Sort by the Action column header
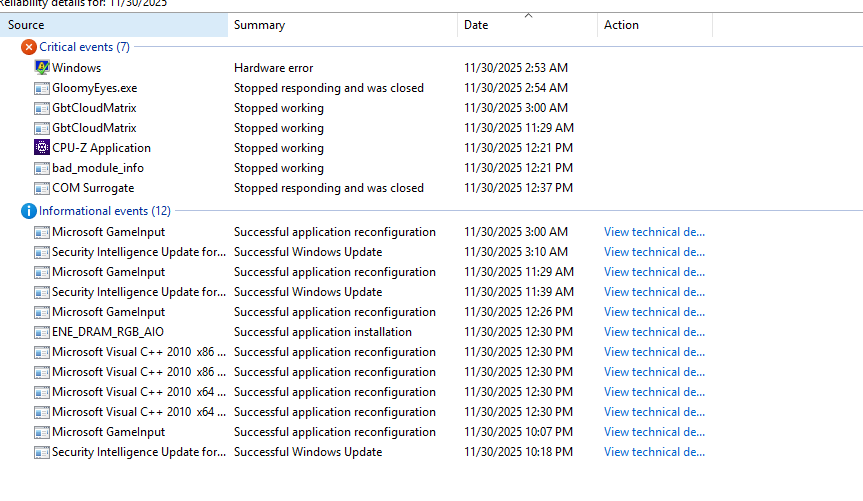863x501 pixels. (655, 25)
